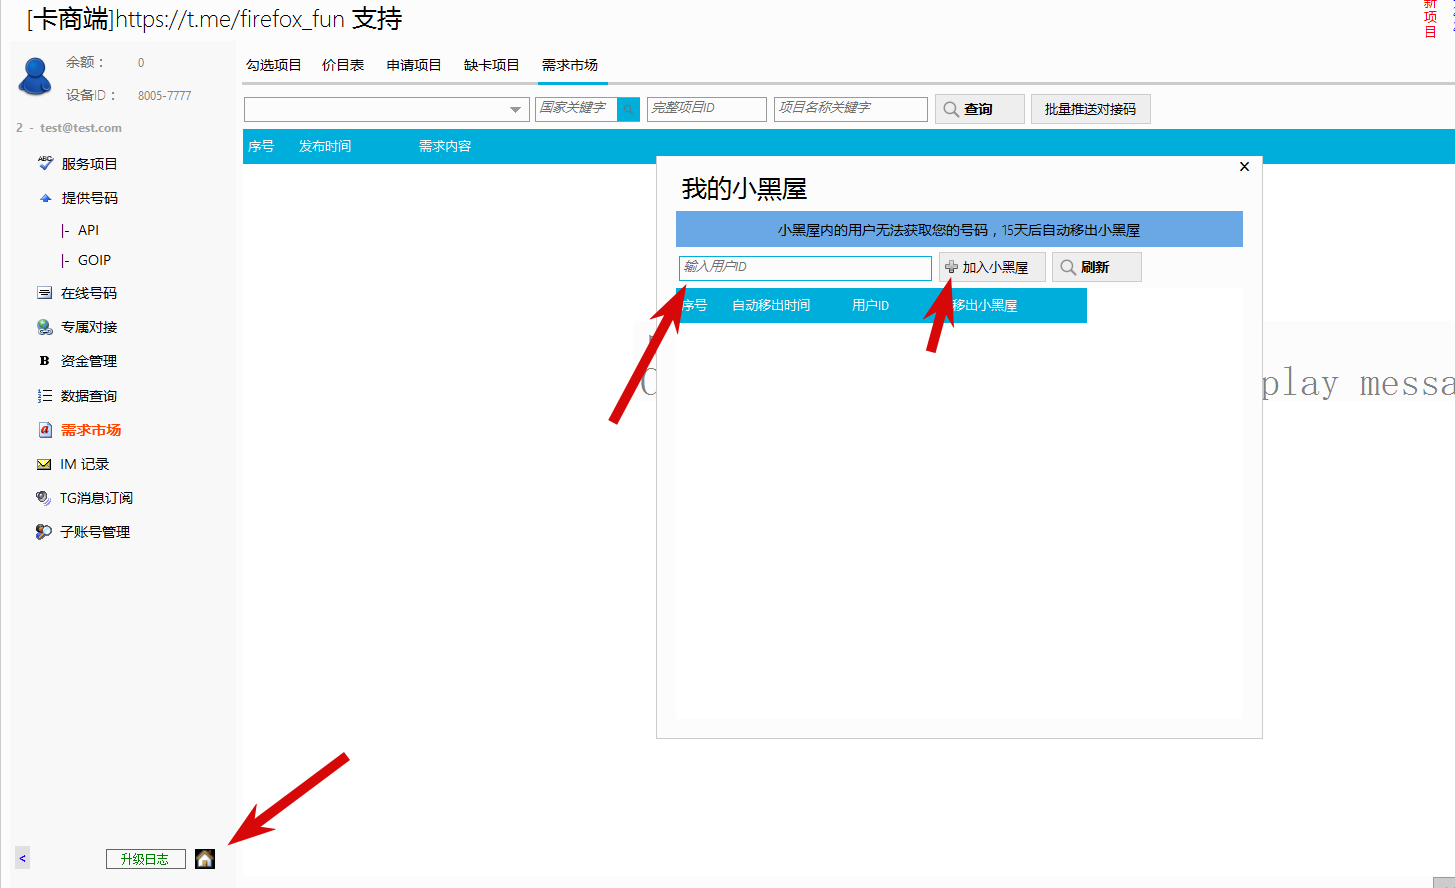1455x888 pixels.
Task: Select the API sub-item under 提供号码
Action: (88, 230)
